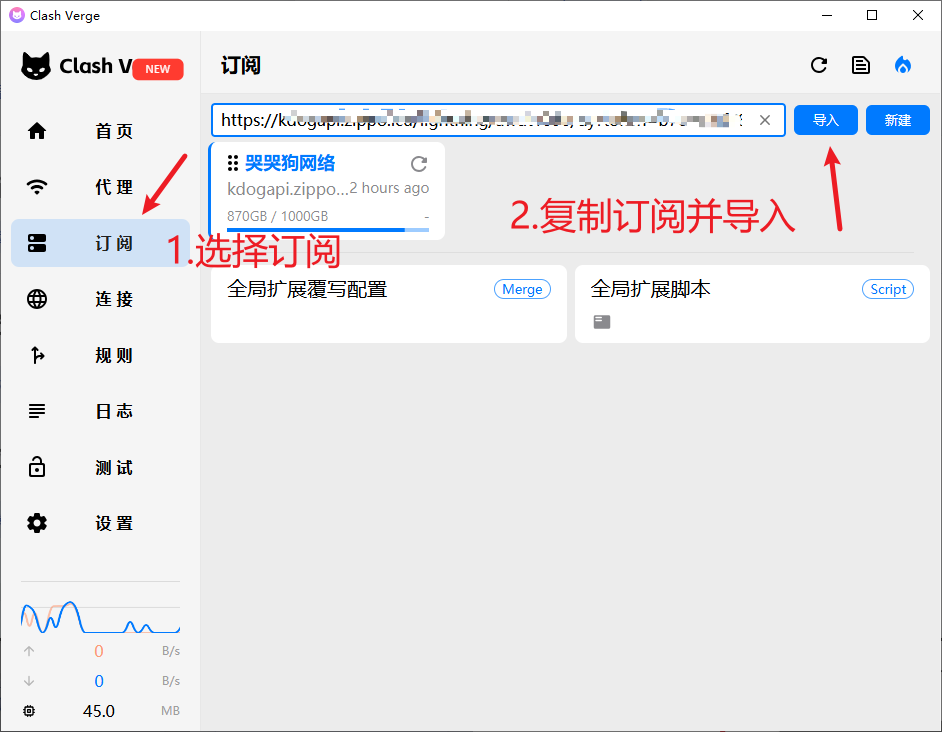Click the lines icon beside 日志
Viewport: 942px width, 732px height.
point(37,411)
